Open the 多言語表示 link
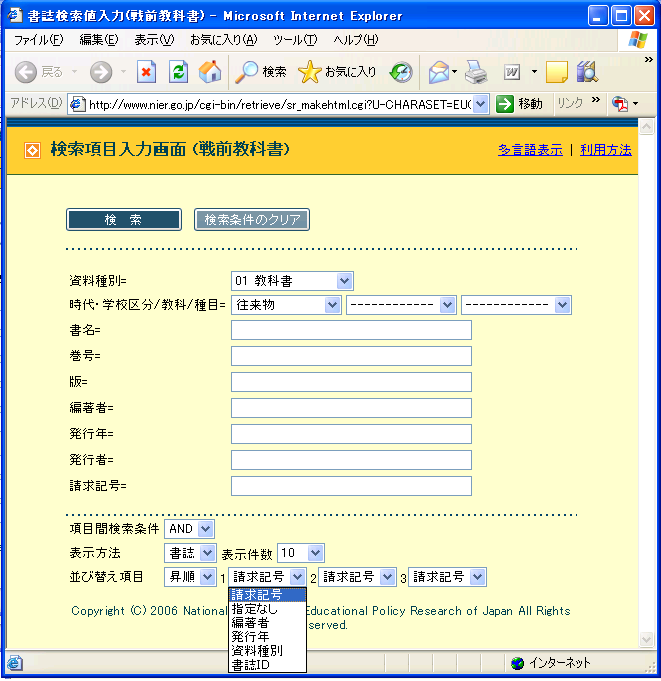661x681 pixels. [530, 150]
